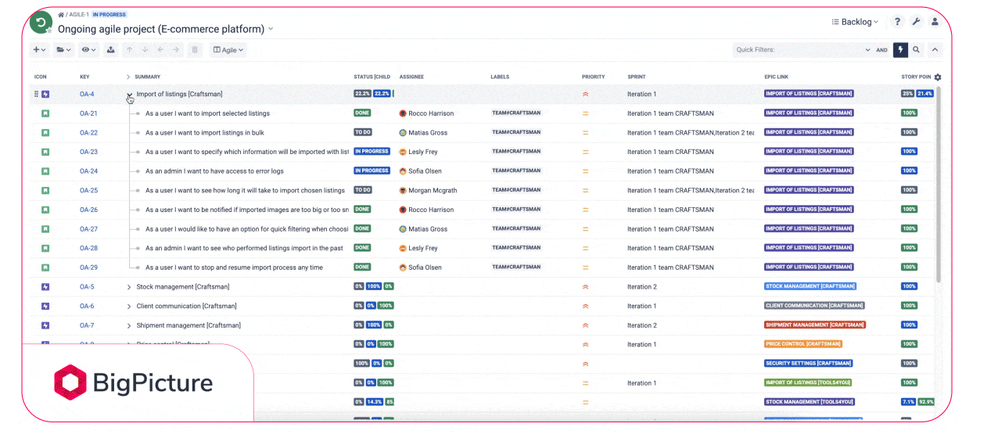Open the project title dropdown chevron

coord(271,29)
